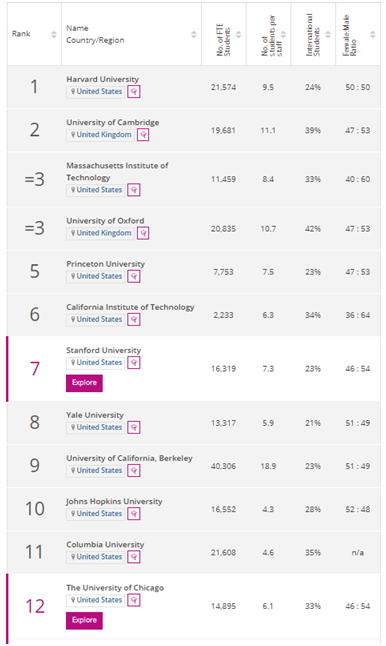Click the pink icon in the Massachusetts Institute of Technology row
This screenshot has width=386, height=646.
click(x=134, y=190)
